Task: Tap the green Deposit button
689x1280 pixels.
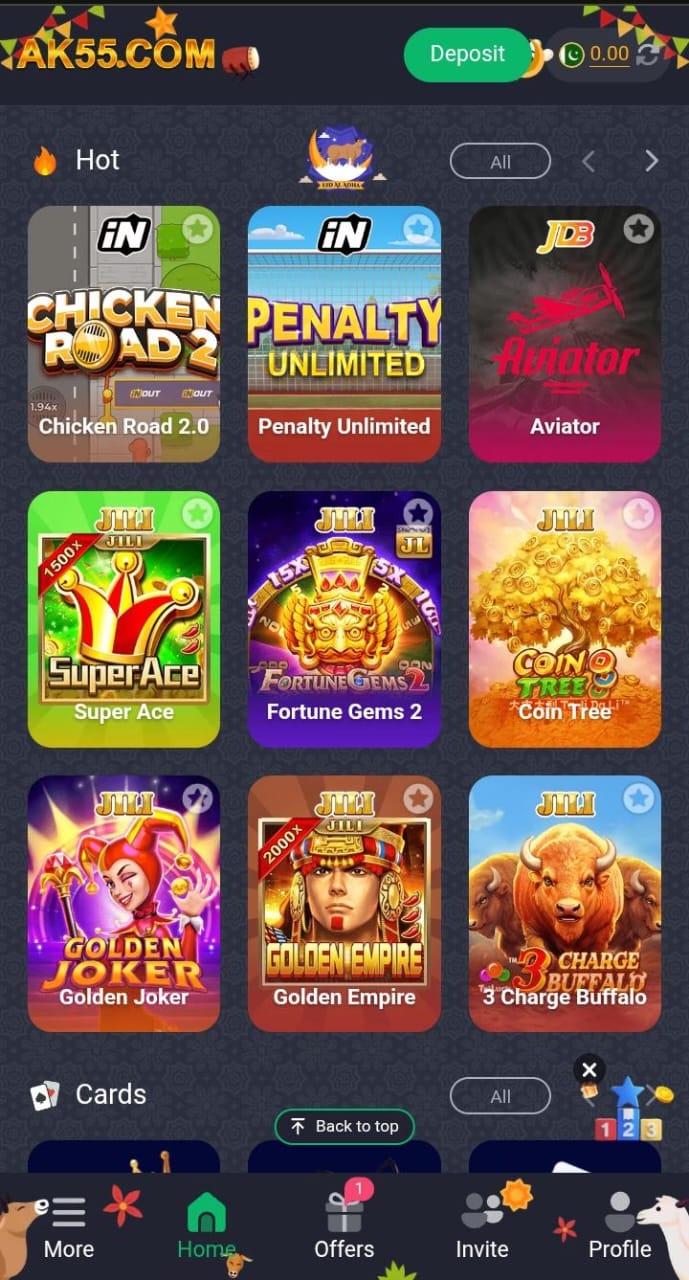Action: click(x=467, y=54)
